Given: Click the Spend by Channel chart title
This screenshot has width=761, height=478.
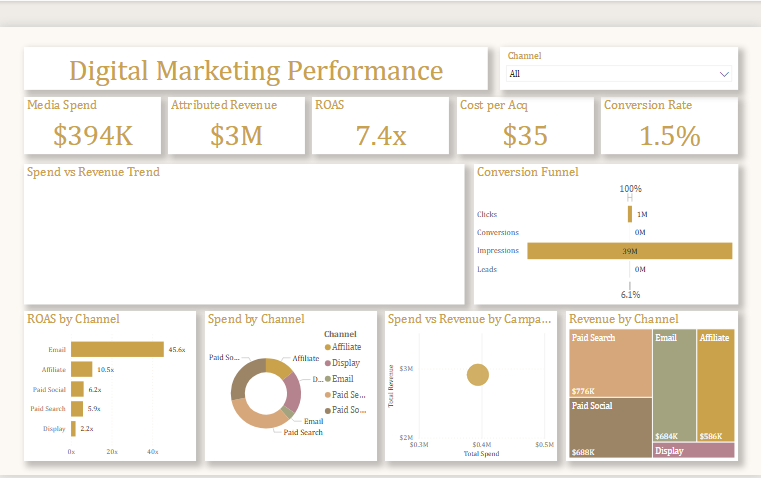Looking at the screenshot, I should click(x=256, y=319).
